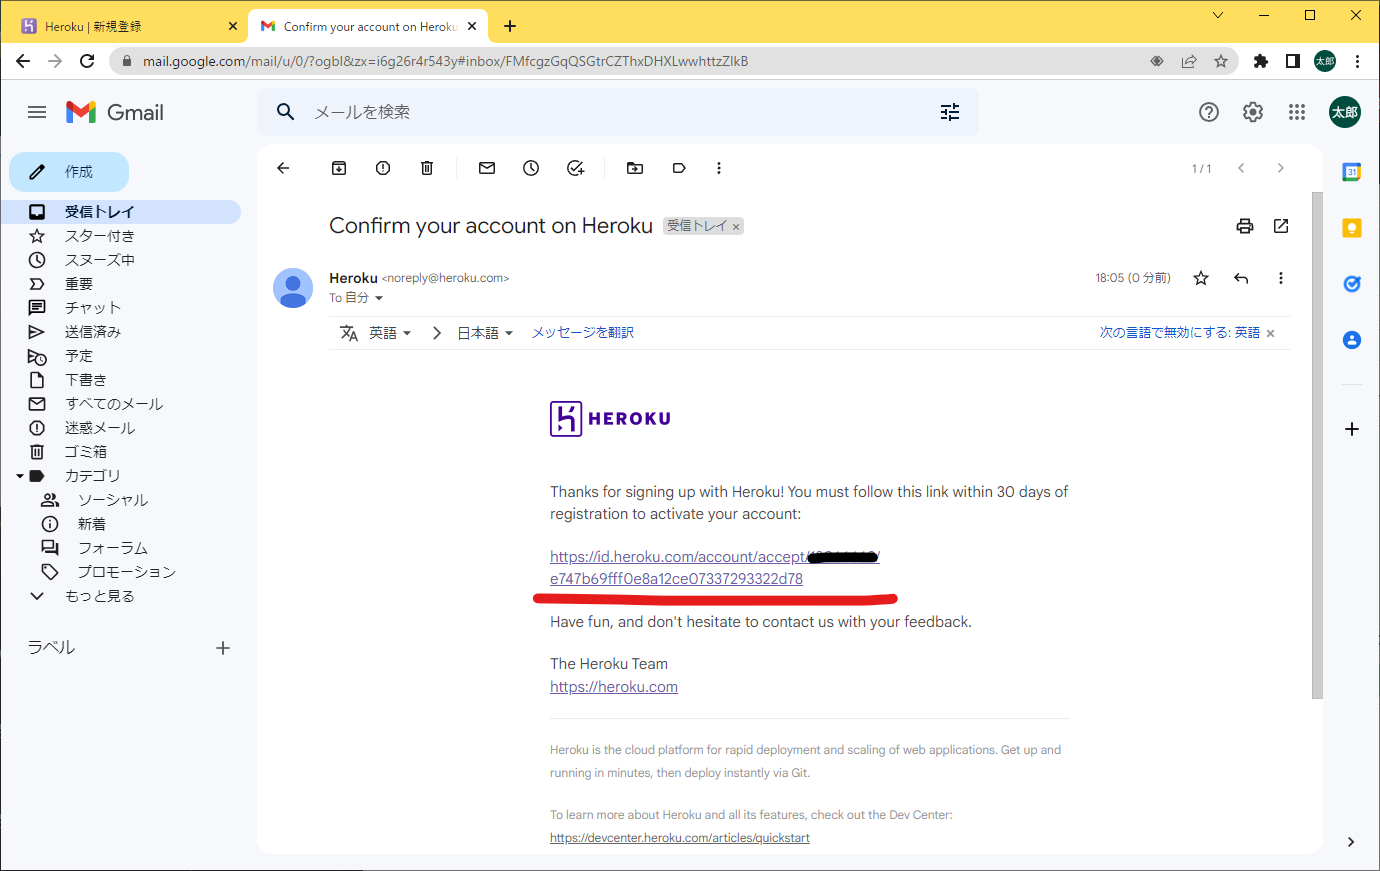Open more actions in email toolbar
This screenshot has height=871, width=1380.
(x=719, y=168)
